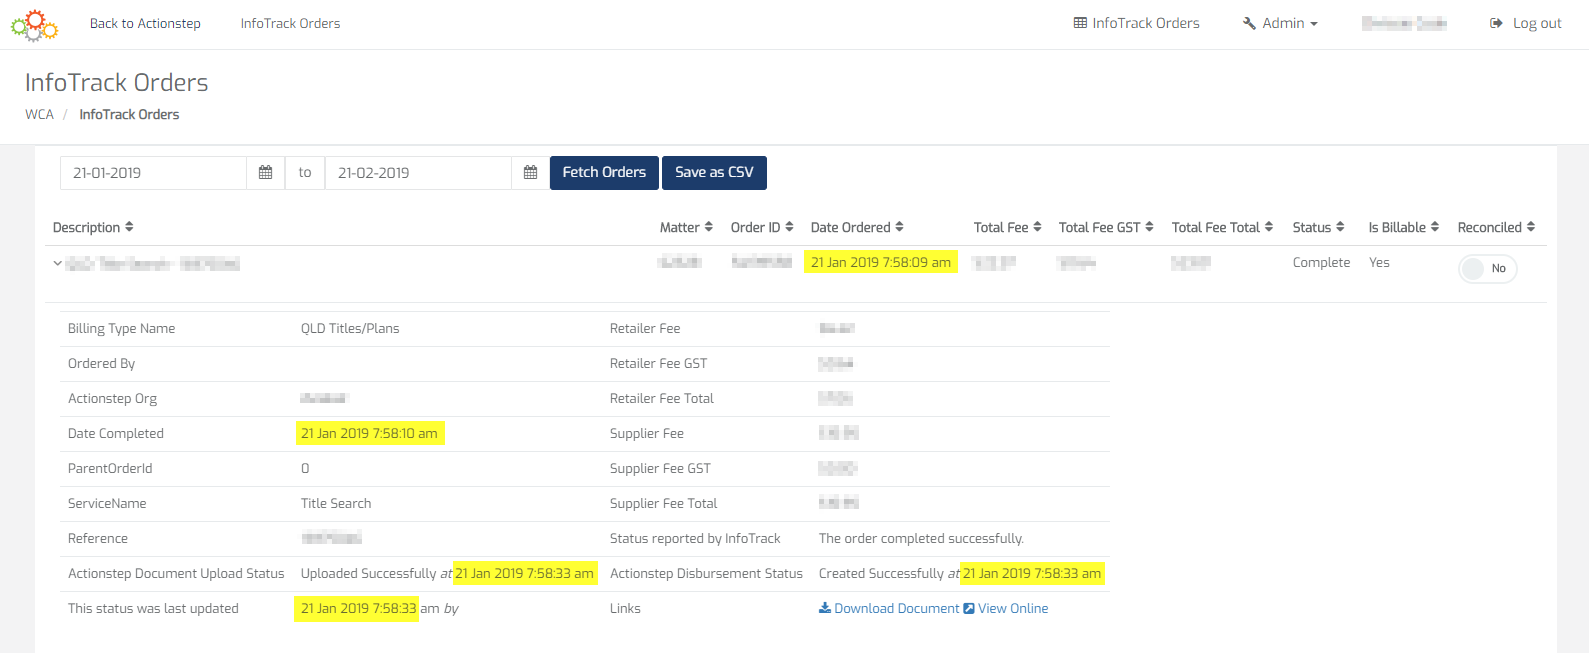The image size is (1589, 653).
Task: Open InfoTrack Orders in left navbar
Action: click(290, 23)
